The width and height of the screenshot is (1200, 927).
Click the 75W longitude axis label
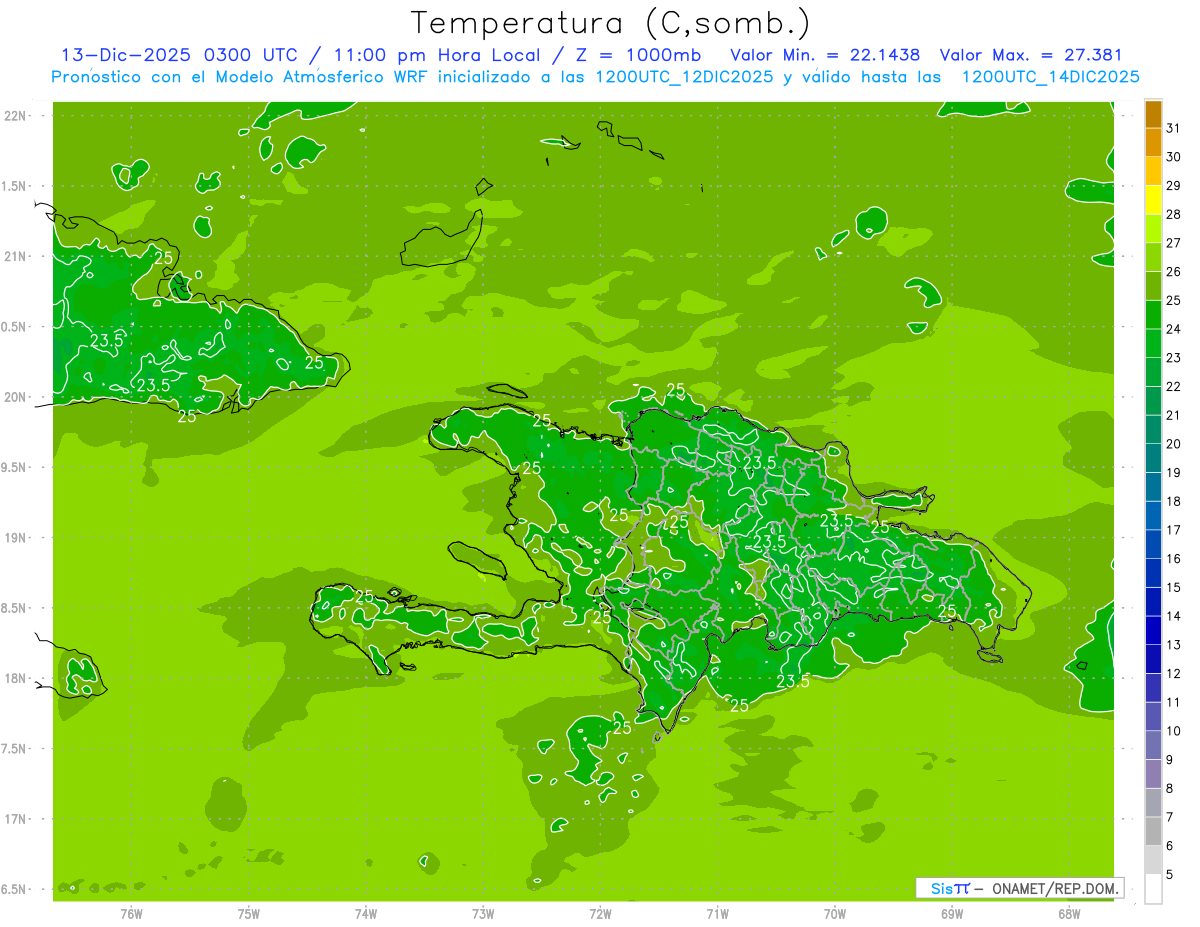(x=248, y=913)
